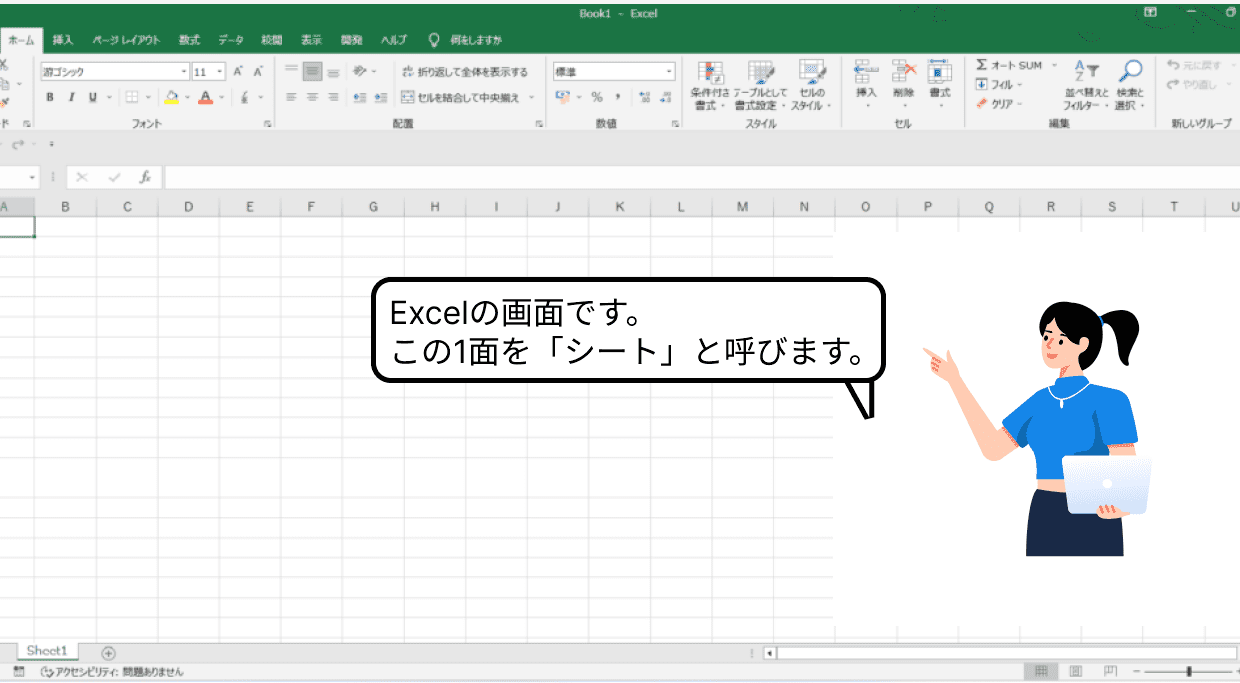Click the zoom slider in status bar
This screenshot has width=1240, height=683.
pyautogui.click(x=1189, y=671)
